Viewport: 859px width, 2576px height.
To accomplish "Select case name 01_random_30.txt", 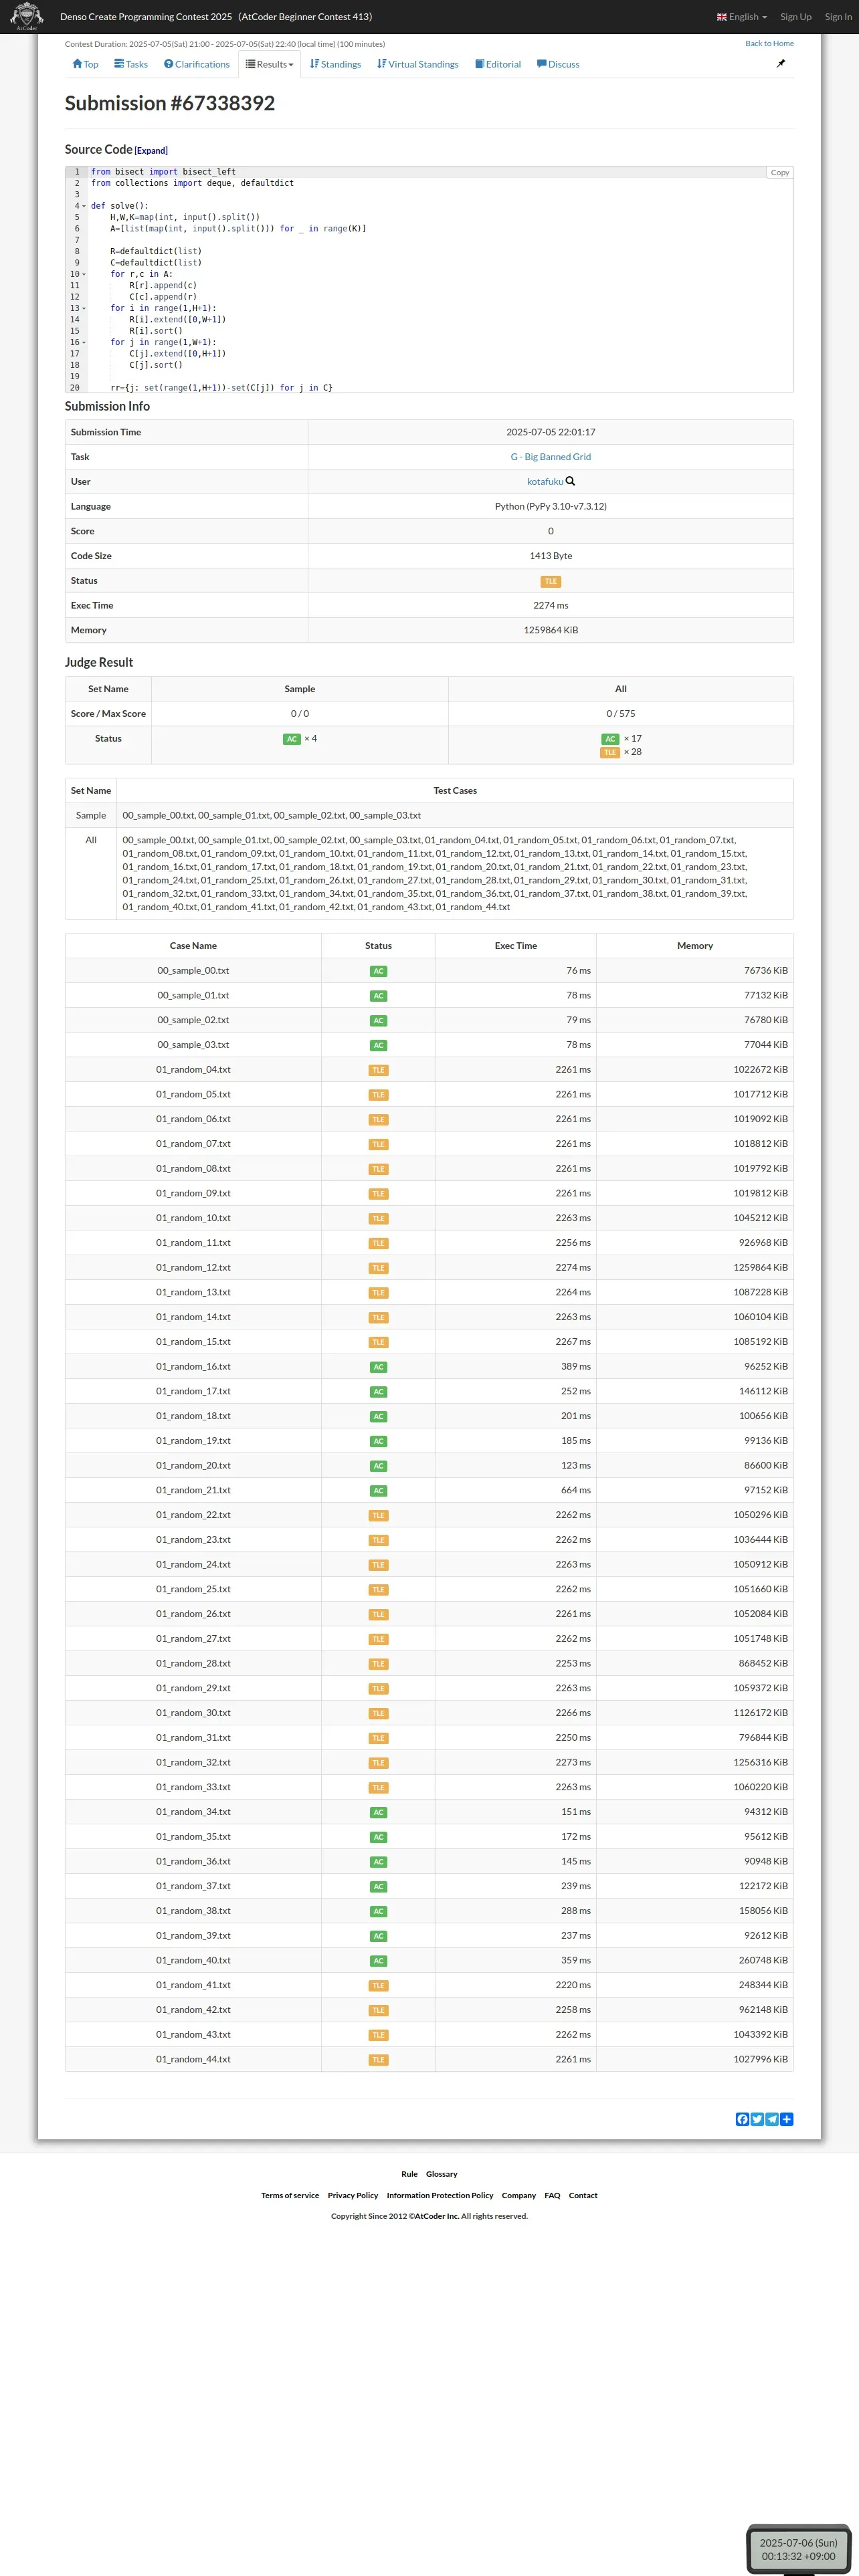I will pos(193,1714).
